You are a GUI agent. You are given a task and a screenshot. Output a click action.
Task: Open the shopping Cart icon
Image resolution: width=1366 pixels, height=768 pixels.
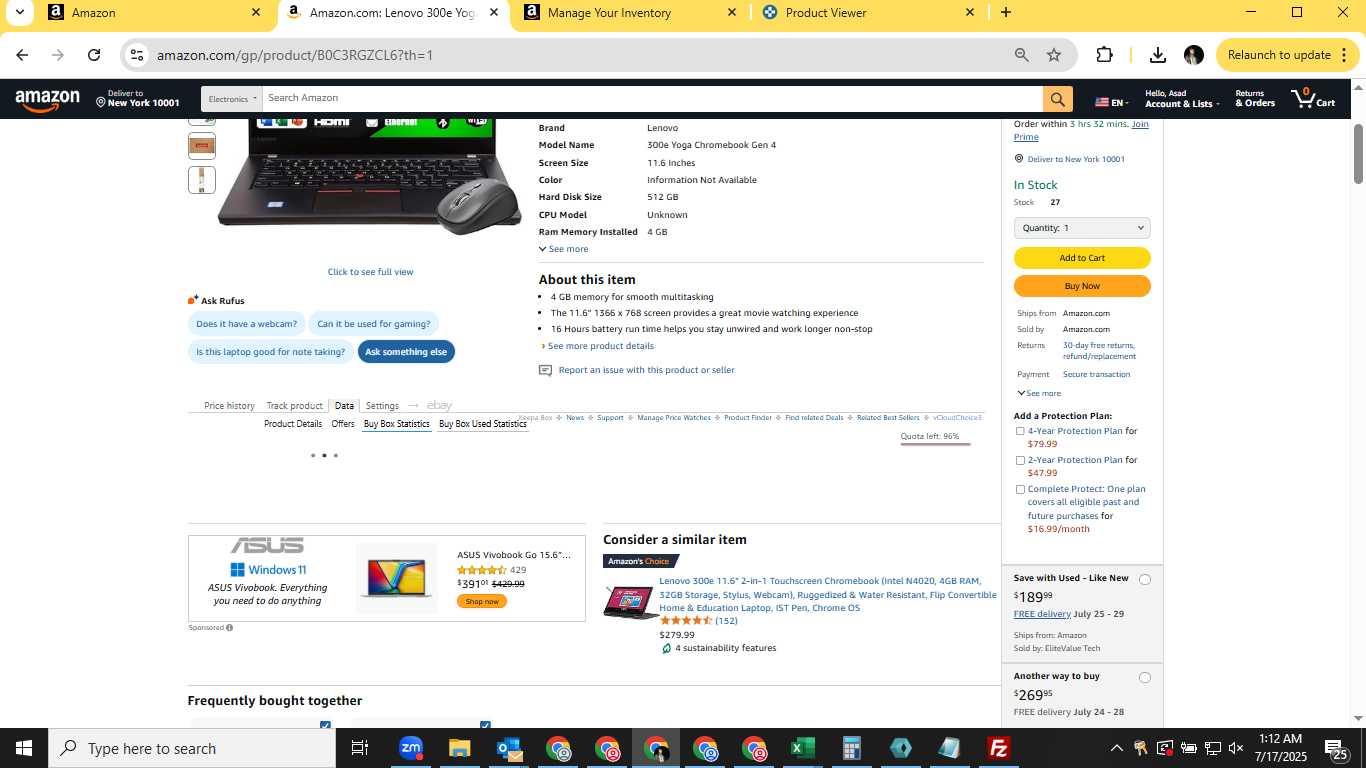1313,98
